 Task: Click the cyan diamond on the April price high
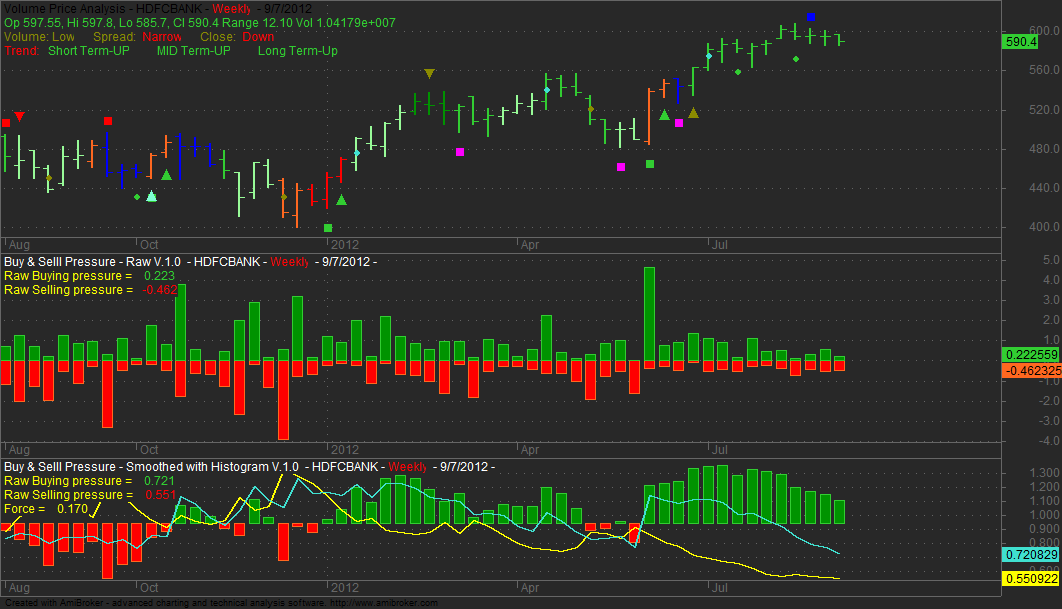click(547, 90)
